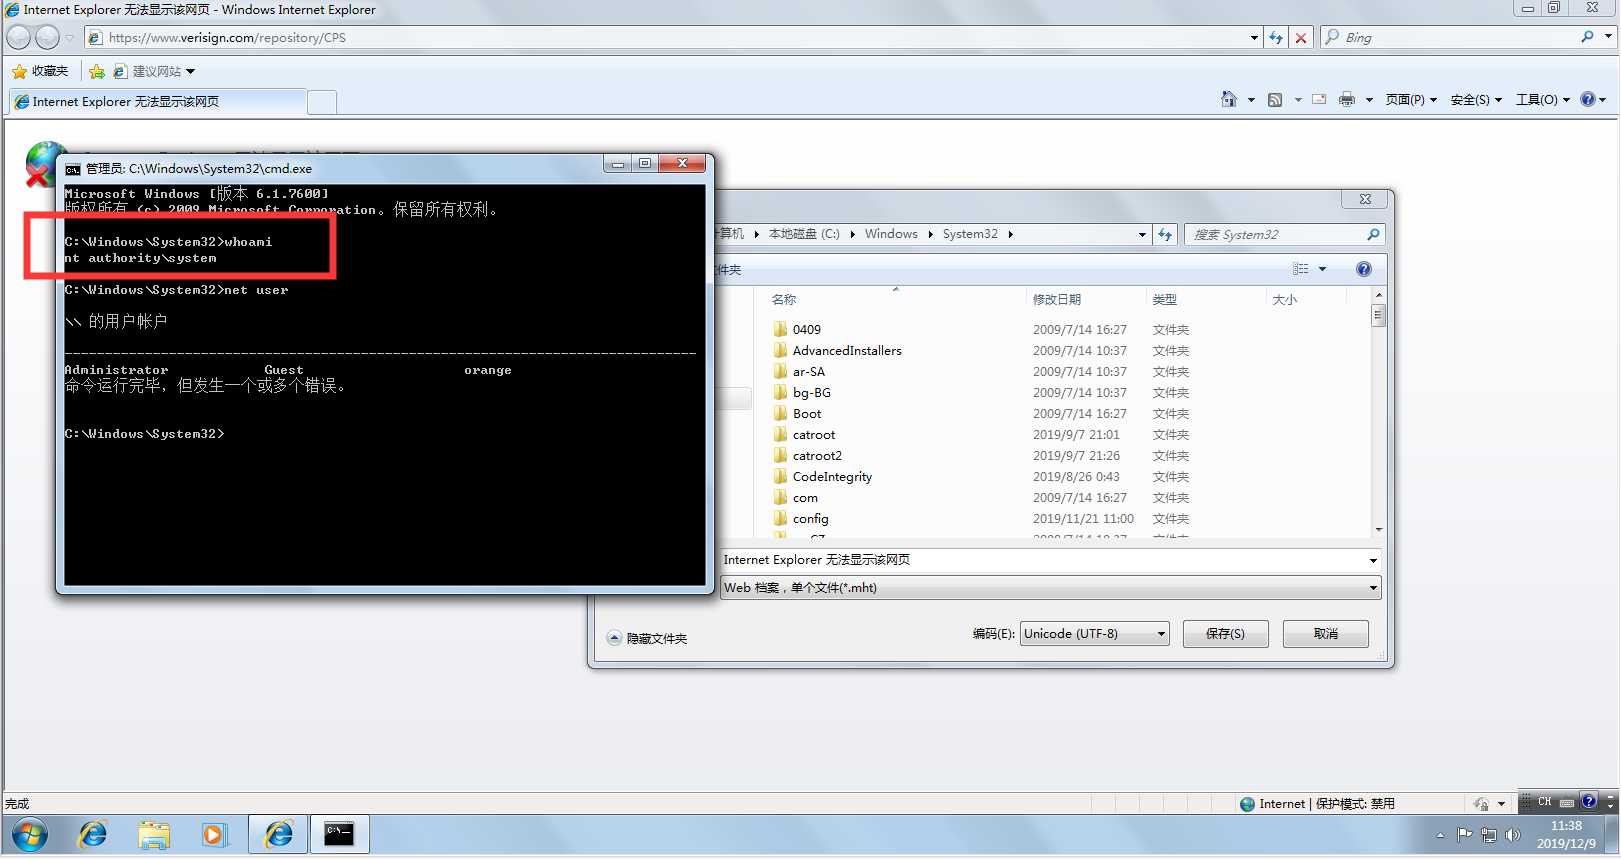Click the Refresh icon beside address bar
Screen dimensions: 1621x859
tap(1276, 38)
